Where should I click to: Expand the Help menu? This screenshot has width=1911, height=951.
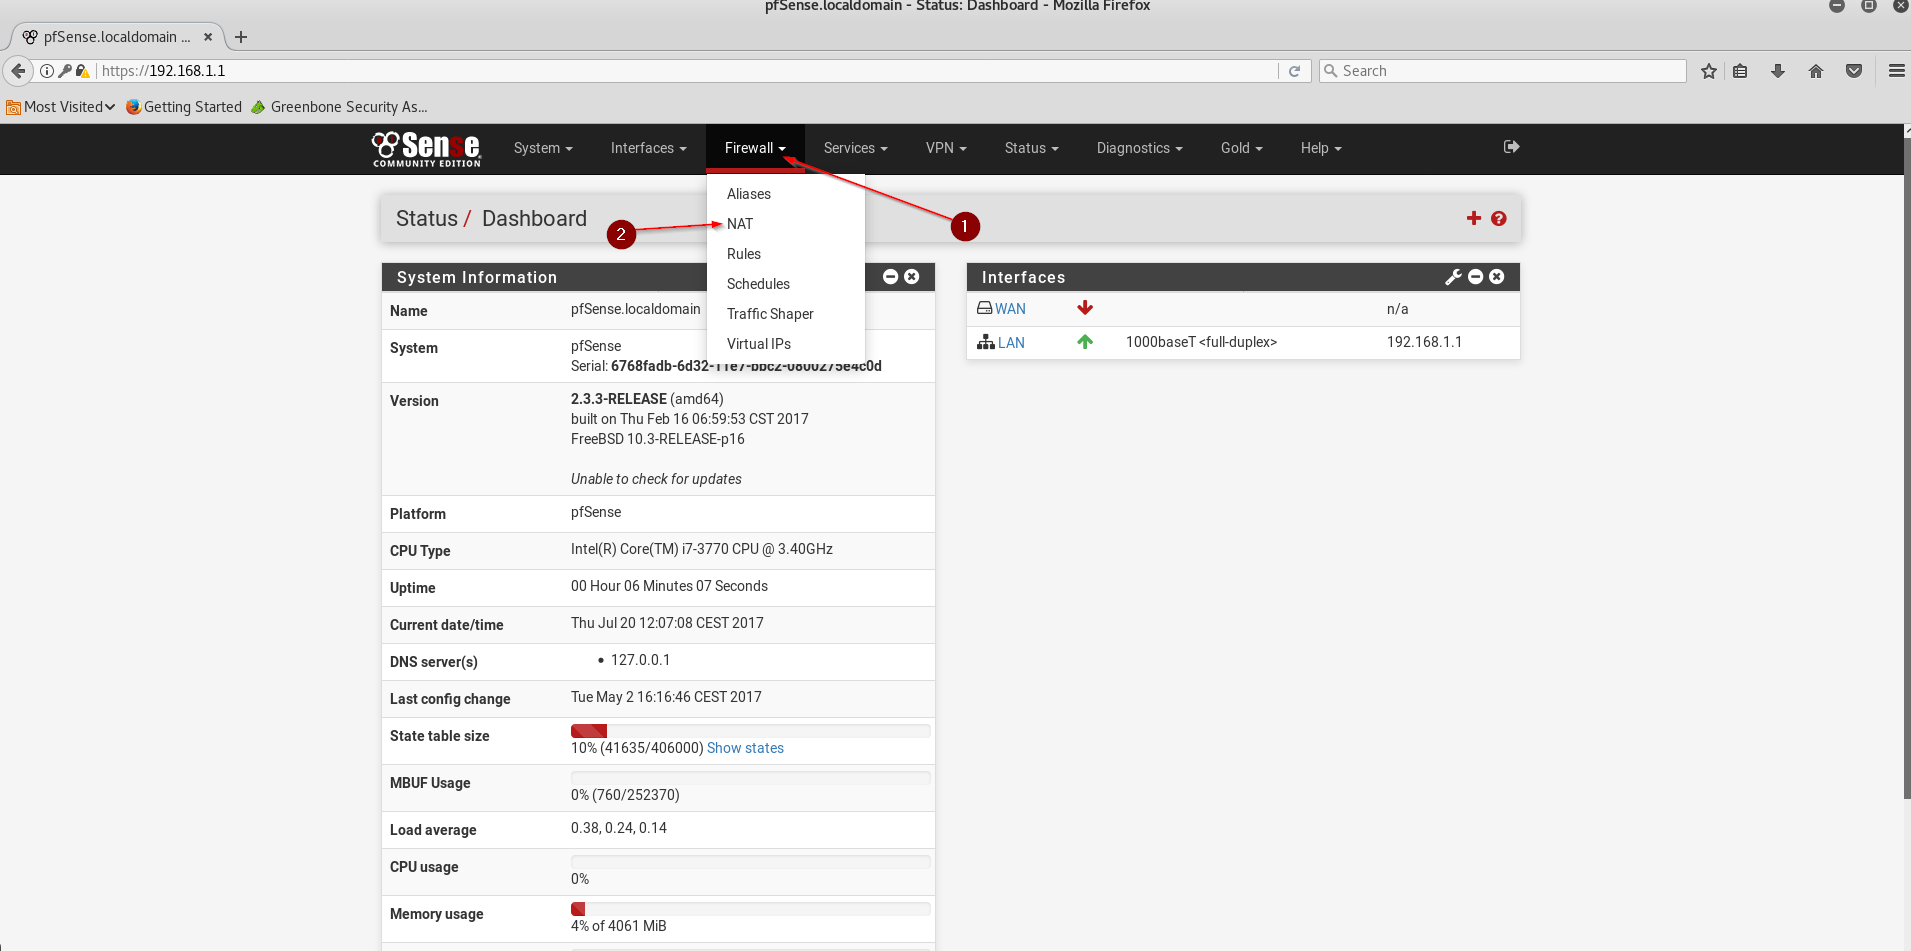[1321, 148]
